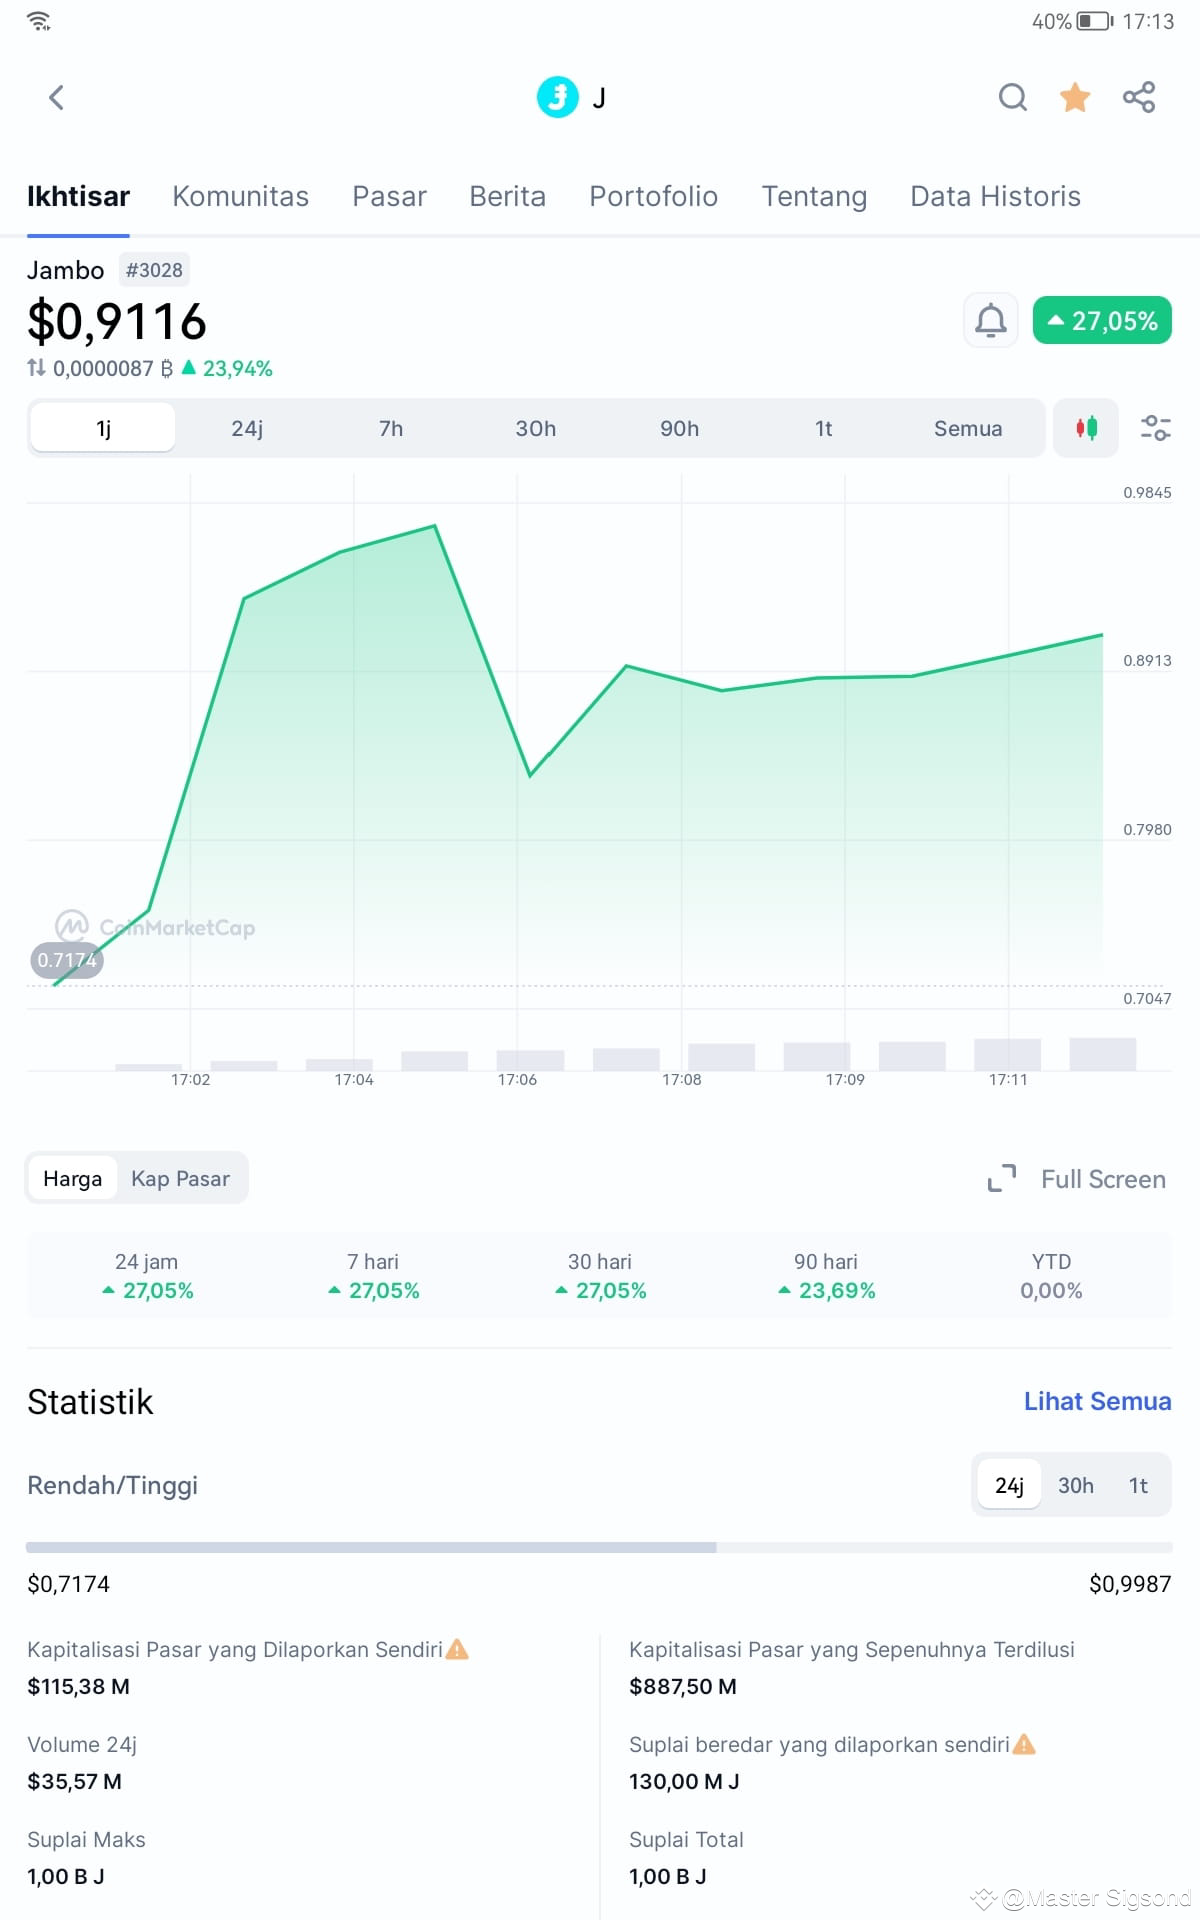Open search with magnifier icon
The height and width of the screenshot is (1920, 1200).
click(1013, 97)
